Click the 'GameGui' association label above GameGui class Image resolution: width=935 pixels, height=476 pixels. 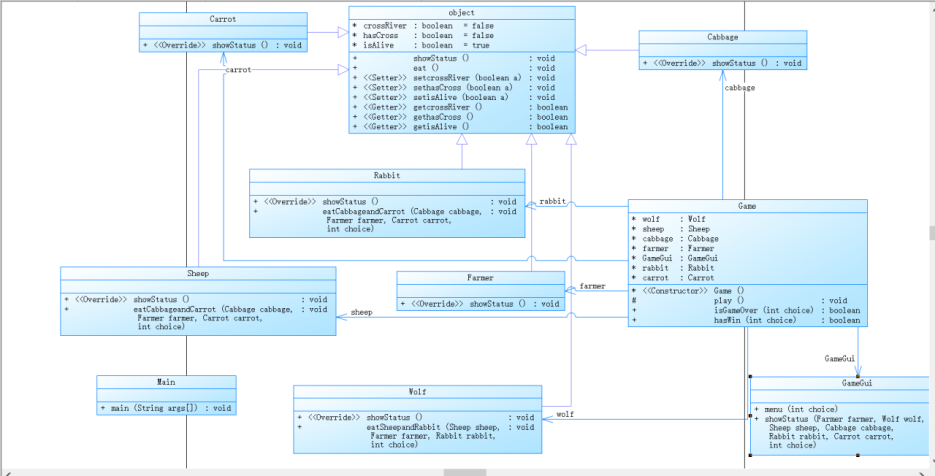pos(840,359)
